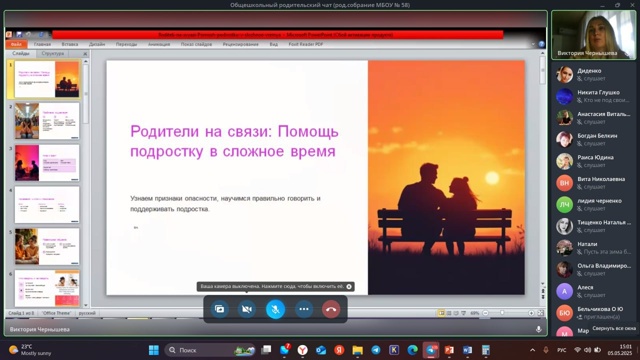Open the Показ слайдов ribbon tab
The height and width of the screenshot is (360, 640).
coord(196,44)
